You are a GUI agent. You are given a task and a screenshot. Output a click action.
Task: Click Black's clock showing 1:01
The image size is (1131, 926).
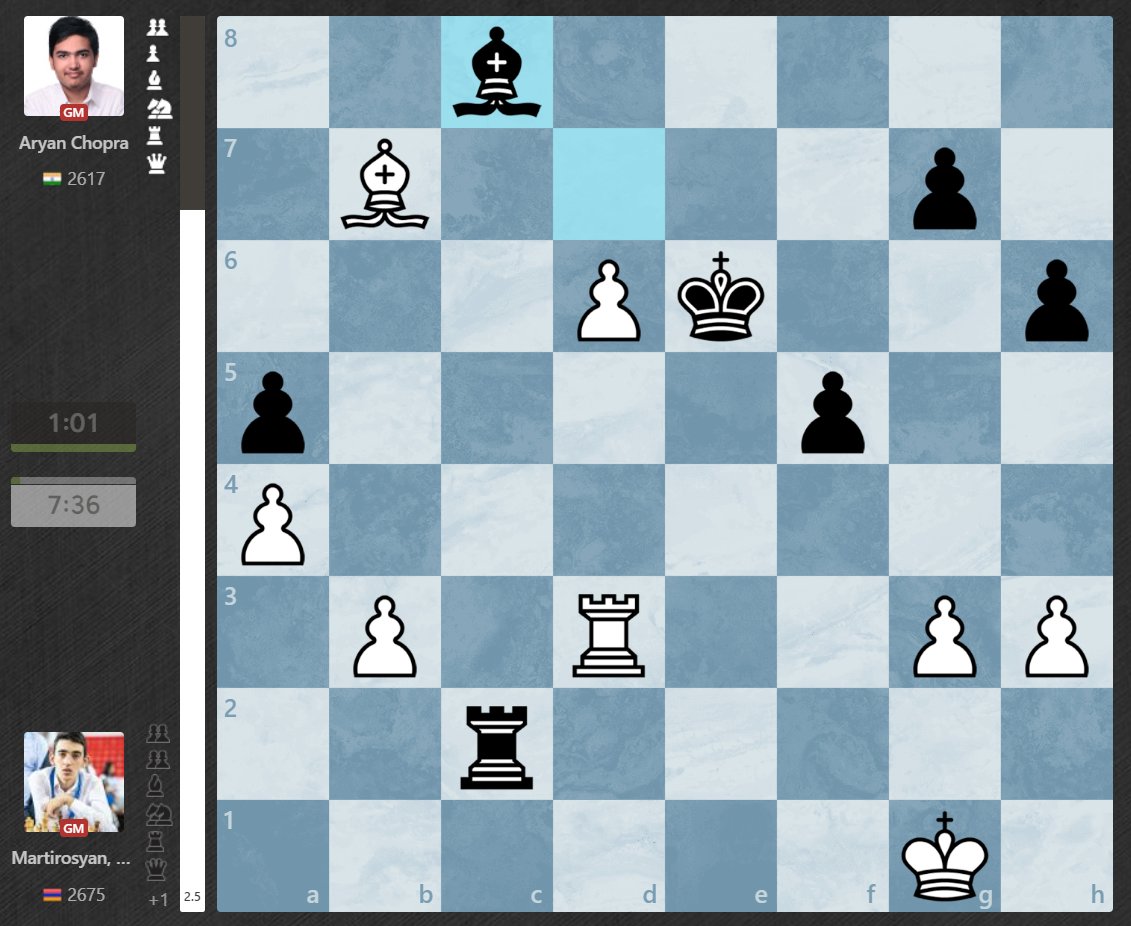tap(72, 423)
